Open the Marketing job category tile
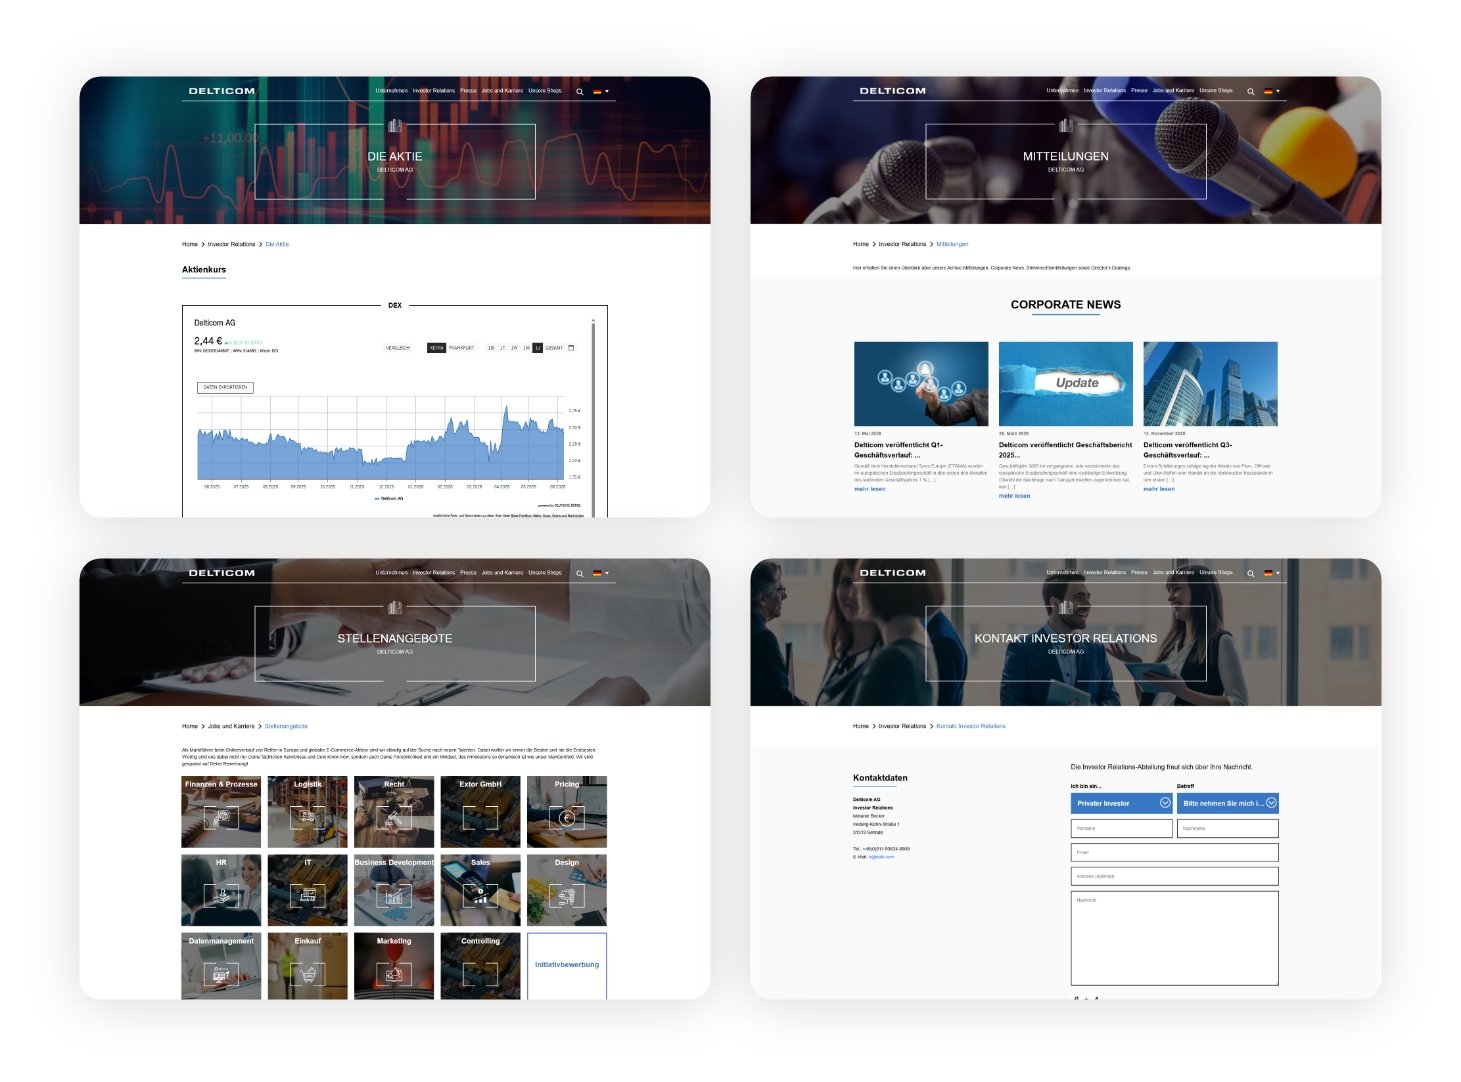The height and width of the screenshot is (1082, 1461). pyautogui.click(x=394, y=966)
